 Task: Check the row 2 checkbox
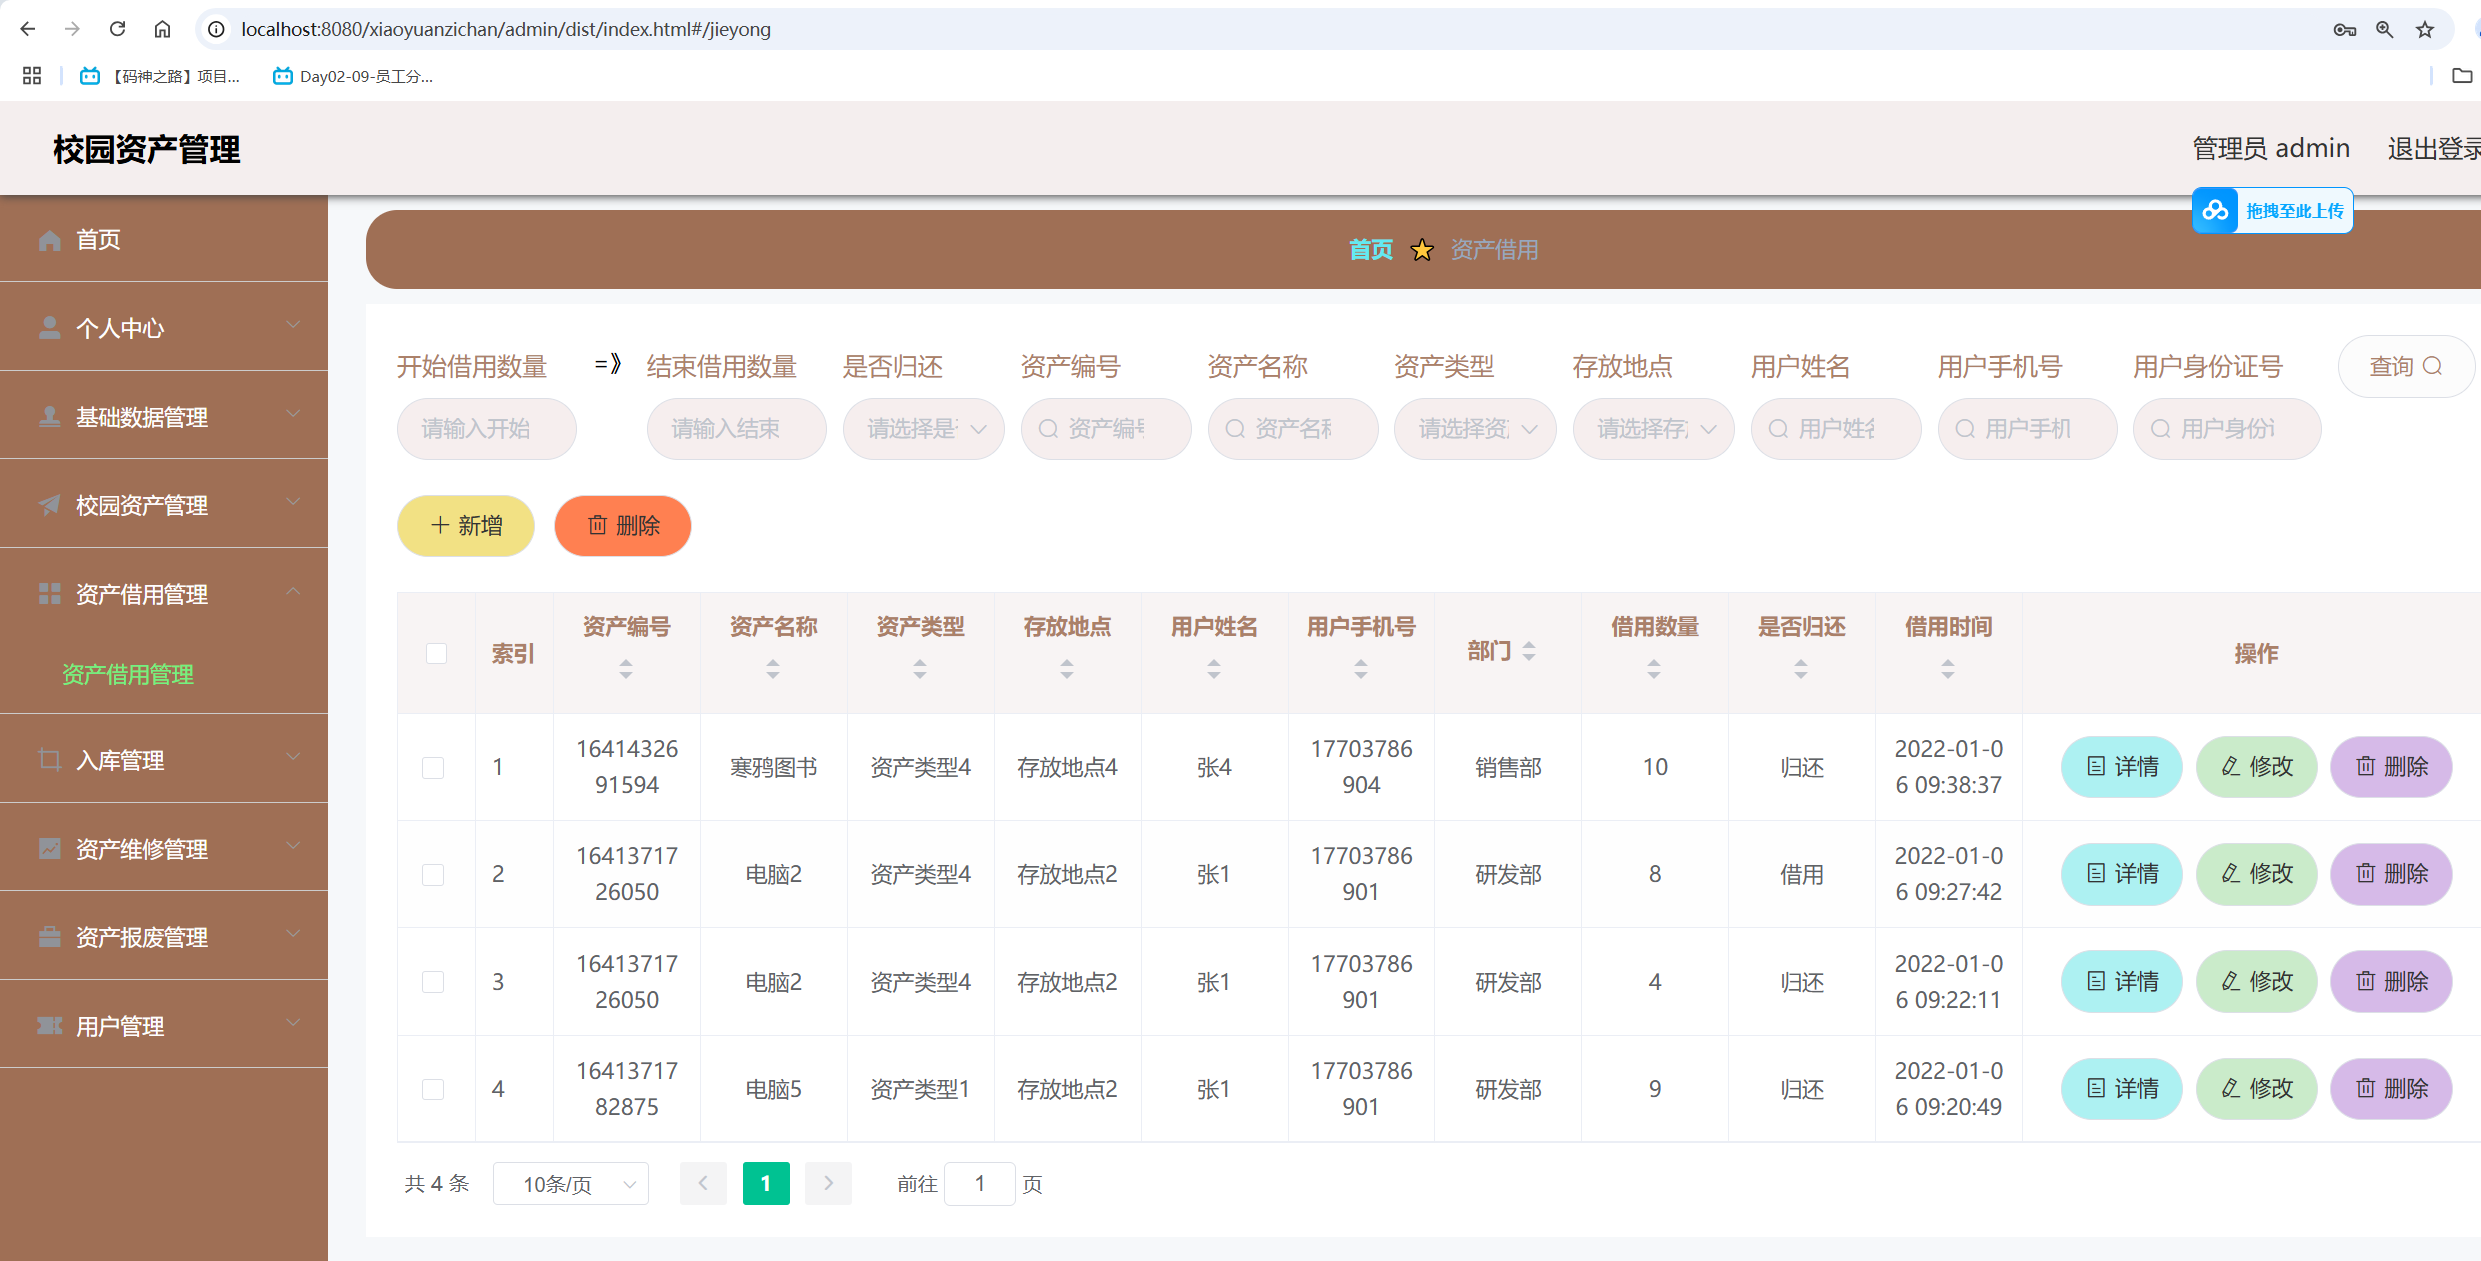[433, 875]
